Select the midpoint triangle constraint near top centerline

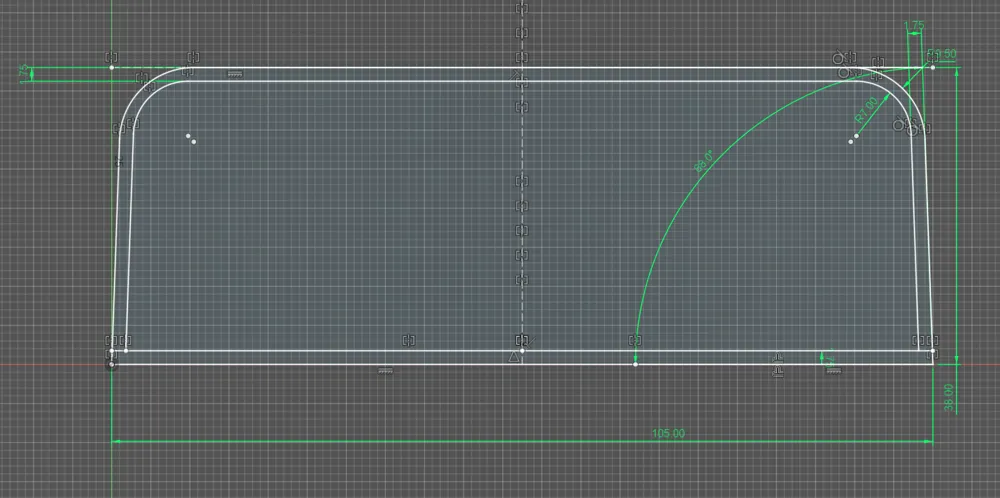pos(515,76)
